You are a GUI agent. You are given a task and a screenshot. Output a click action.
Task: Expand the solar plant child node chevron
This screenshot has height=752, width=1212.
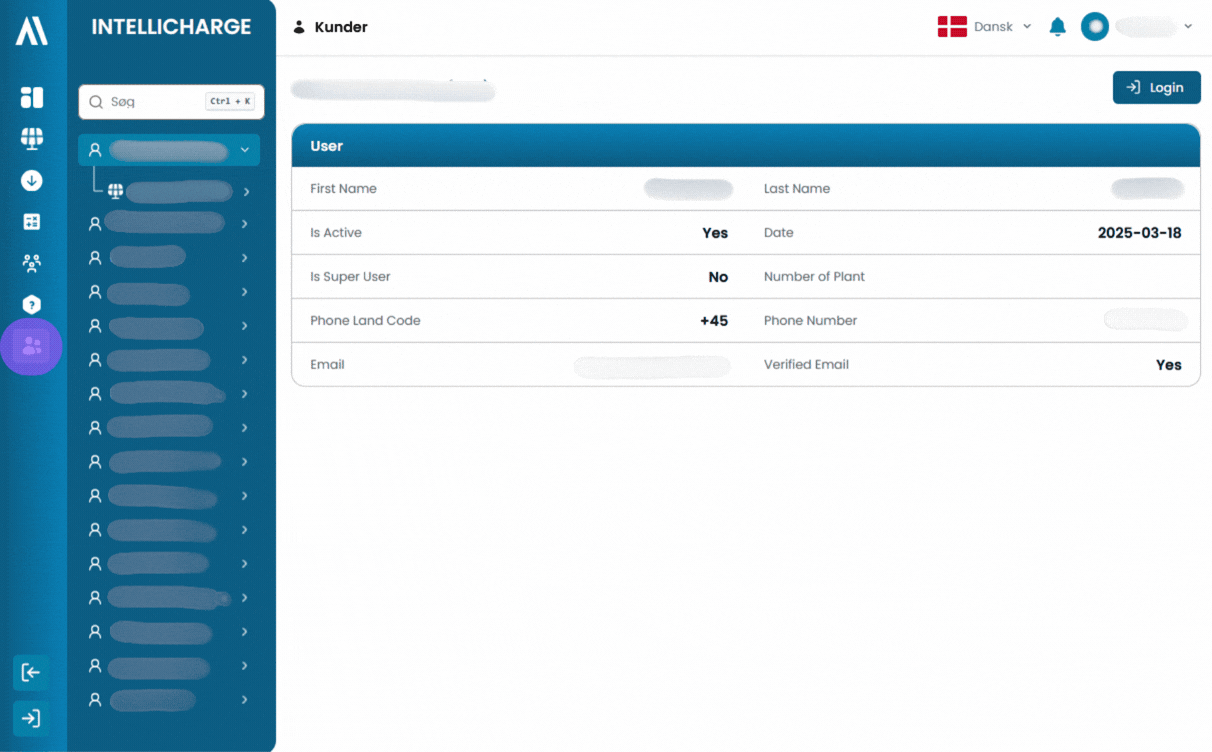click(246, 191)
